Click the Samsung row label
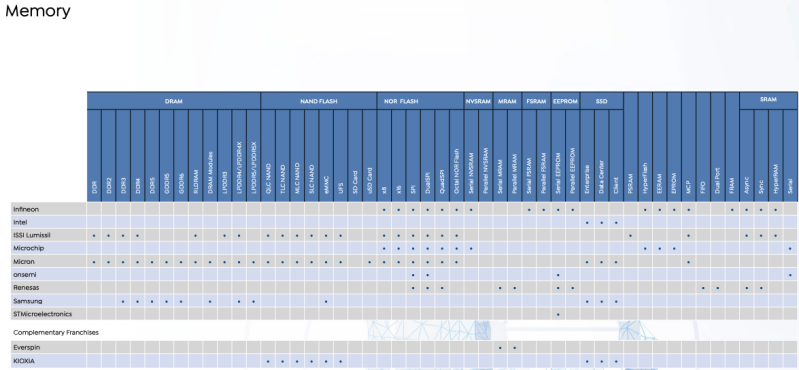This screenshot has height=370, width=799. 28,301
